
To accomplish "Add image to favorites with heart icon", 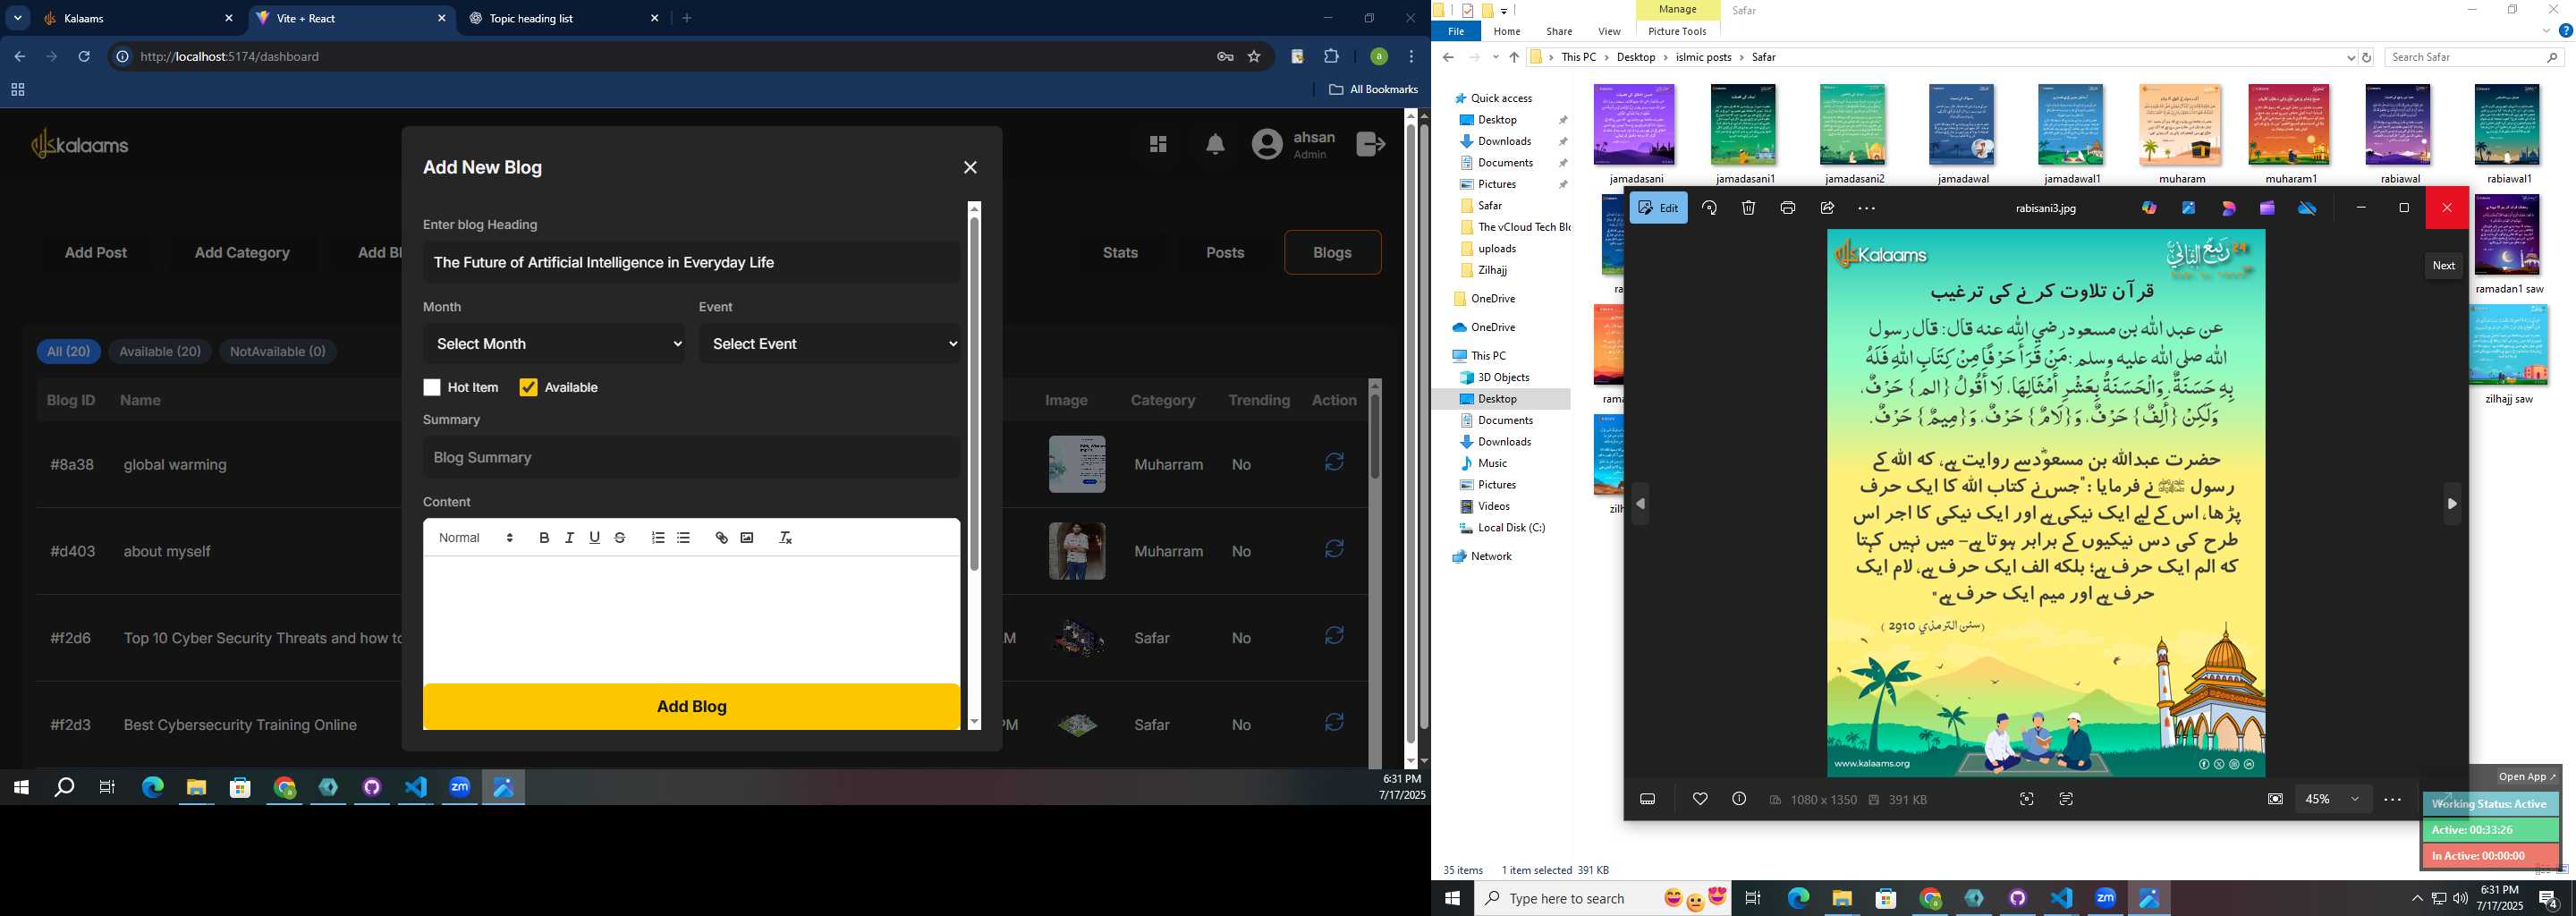I will tap(1700, 799).
